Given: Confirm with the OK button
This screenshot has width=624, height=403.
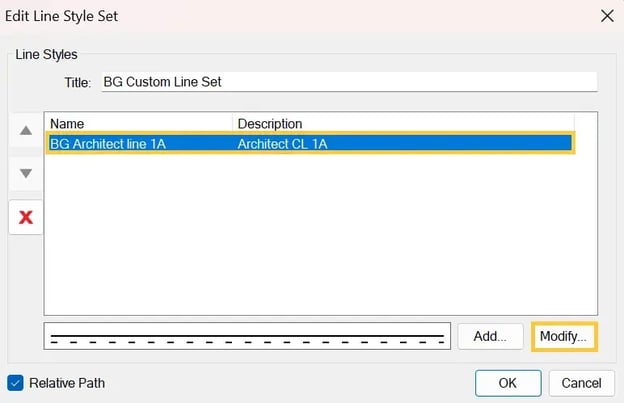Looking at the screenshot, I should [x=508, y=383].
